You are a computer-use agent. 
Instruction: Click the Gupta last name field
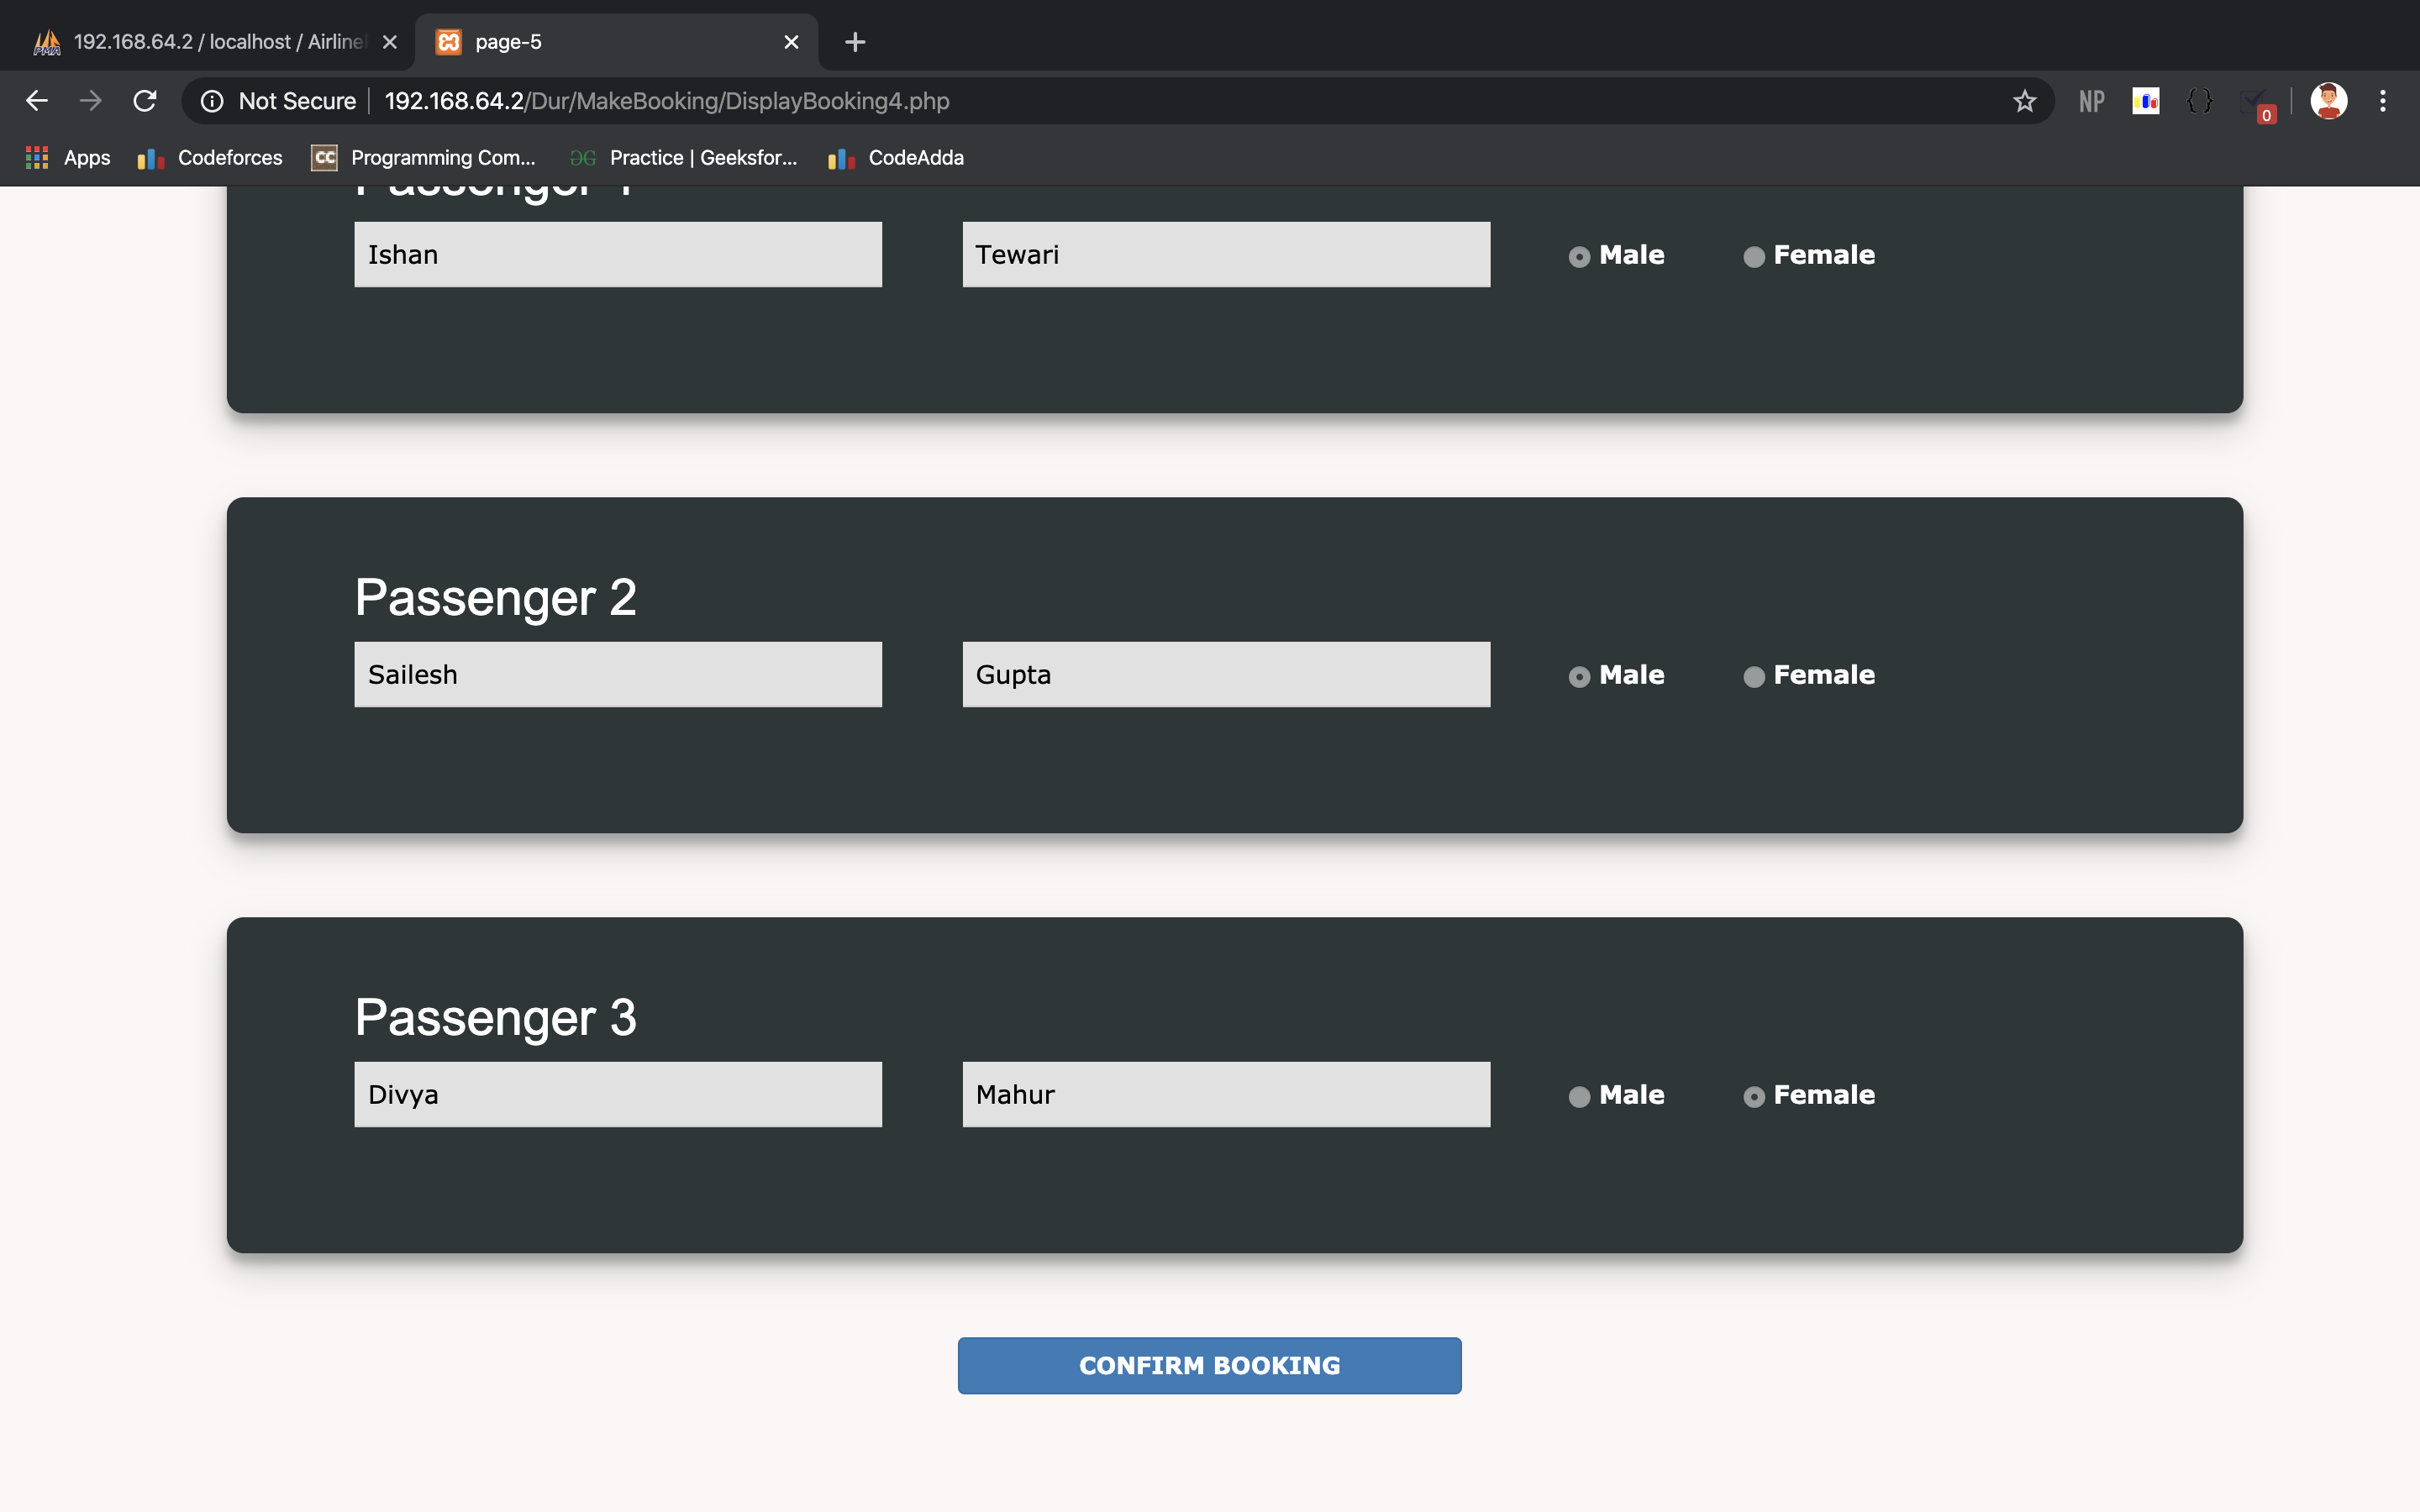1226,674
